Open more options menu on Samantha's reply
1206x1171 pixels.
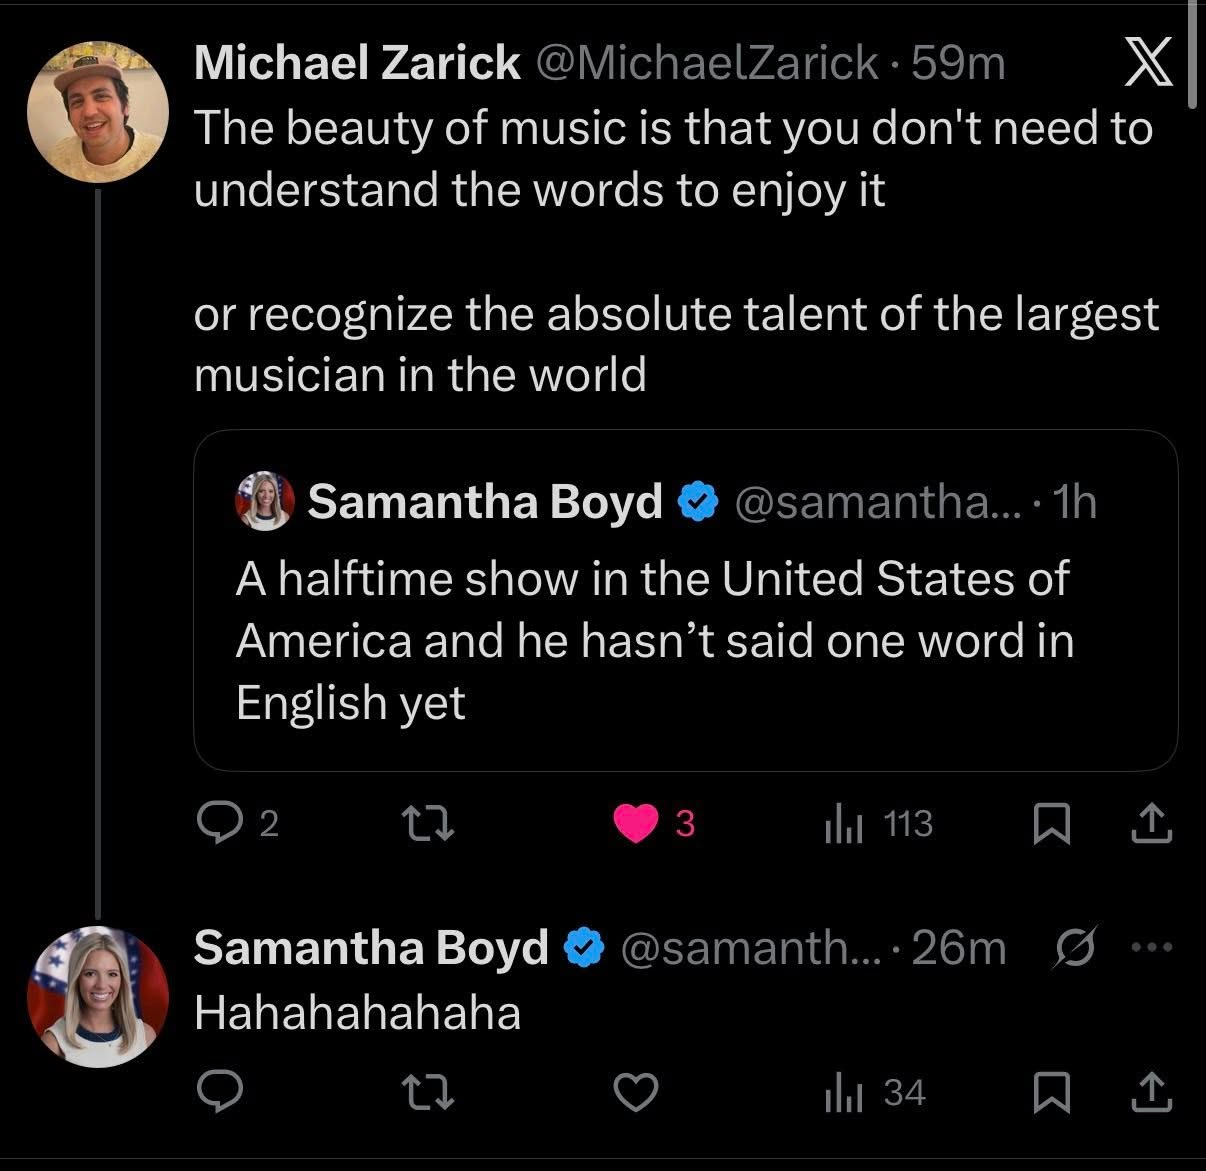(1150, 947)
